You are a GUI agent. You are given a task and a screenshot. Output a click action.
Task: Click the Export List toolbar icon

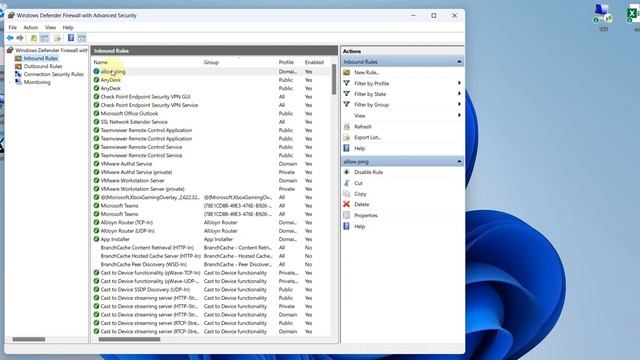[x=58, y=38]
